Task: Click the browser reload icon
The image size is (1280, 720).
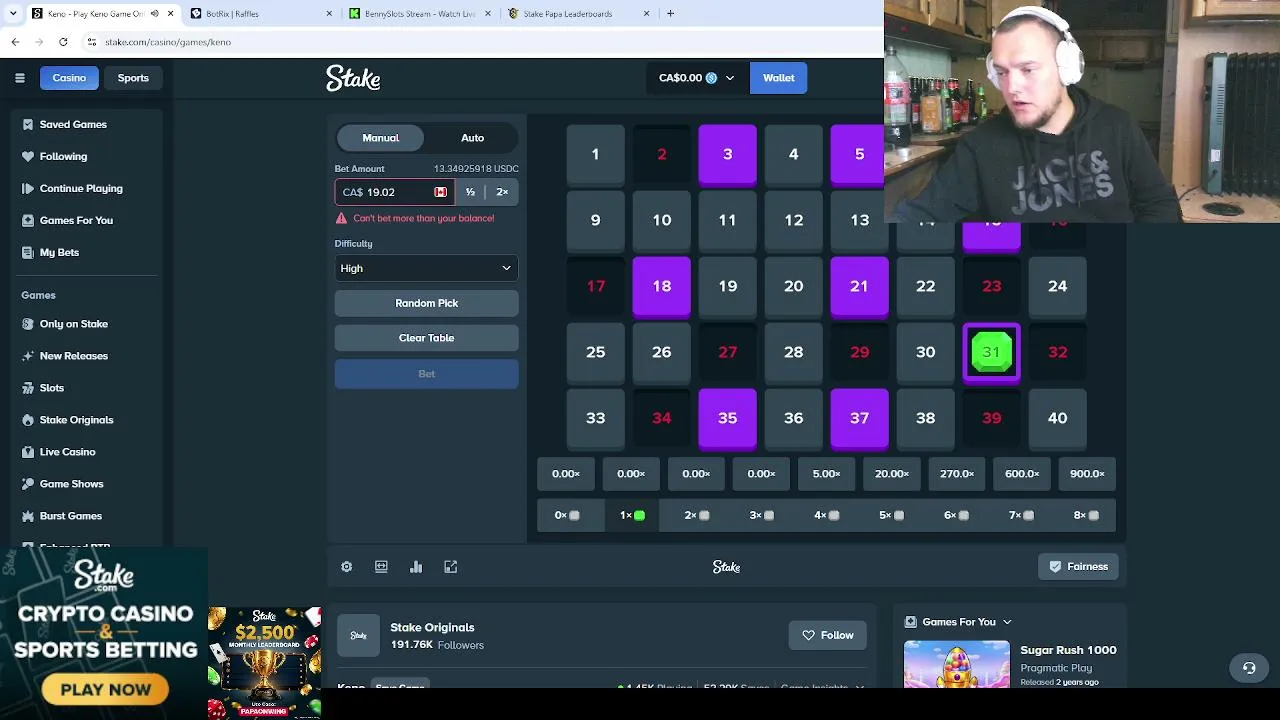Action: click(63, 42)
